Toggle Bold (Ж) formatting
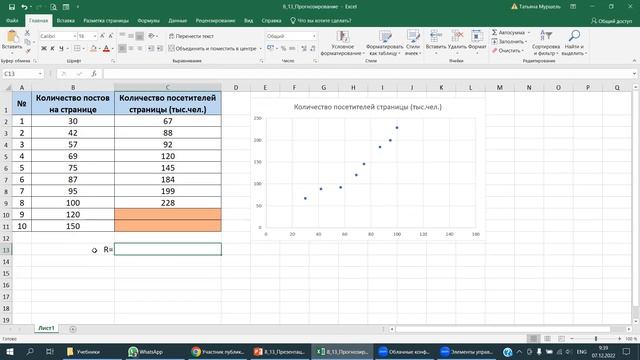Image resolution: width=640 pixels, height=360 pixels. 44,49
